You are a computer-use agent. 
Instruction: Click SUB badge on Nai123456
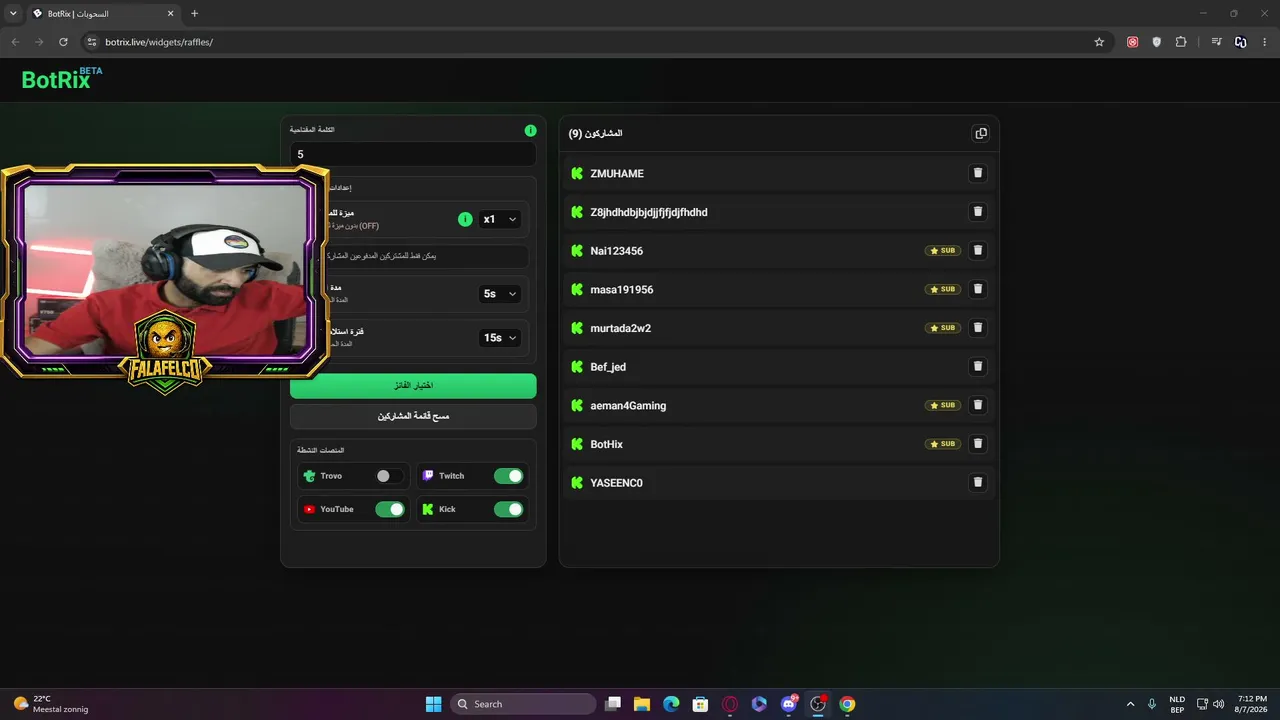(942, 251)
